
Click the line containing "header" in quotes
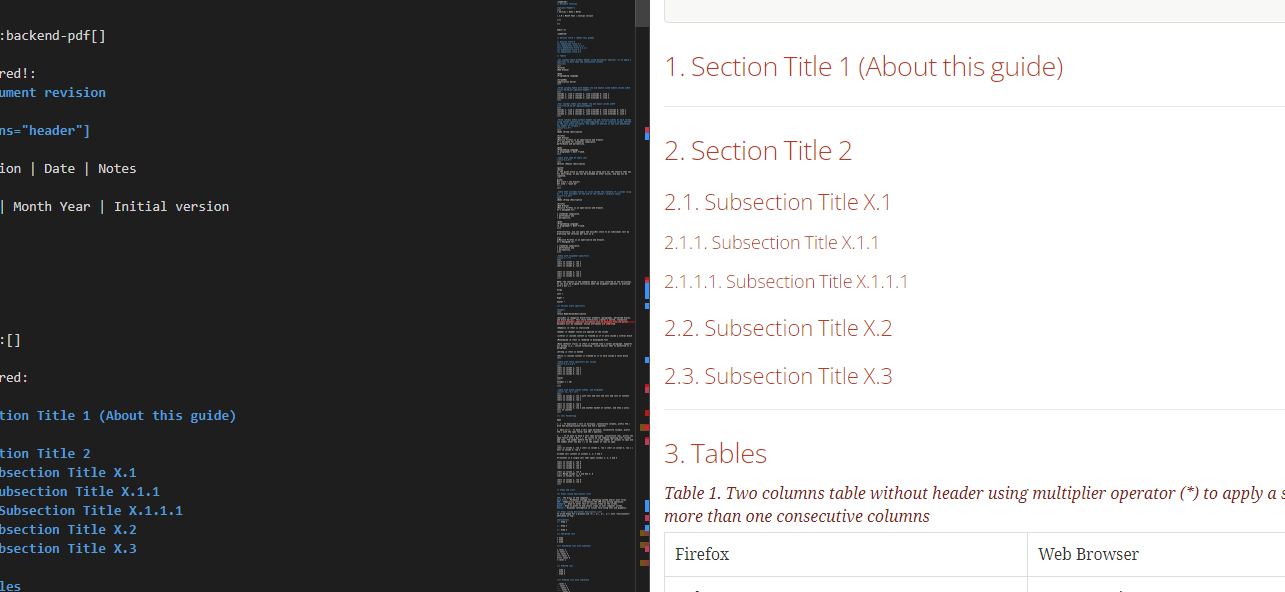pyautogui.click(x=45, y=130)
